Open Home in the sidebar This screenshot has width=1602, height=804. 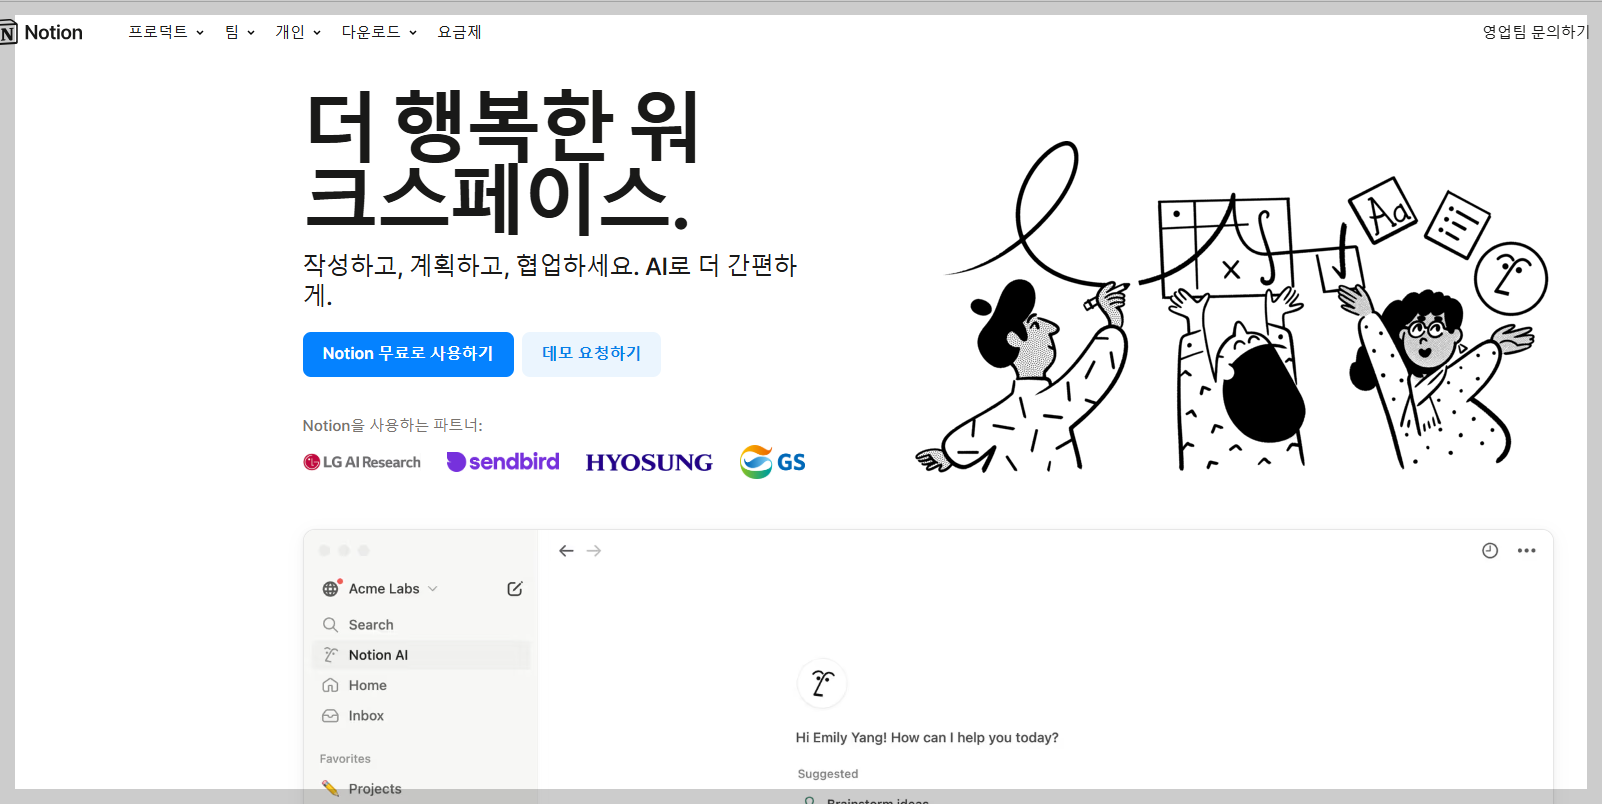421,686
